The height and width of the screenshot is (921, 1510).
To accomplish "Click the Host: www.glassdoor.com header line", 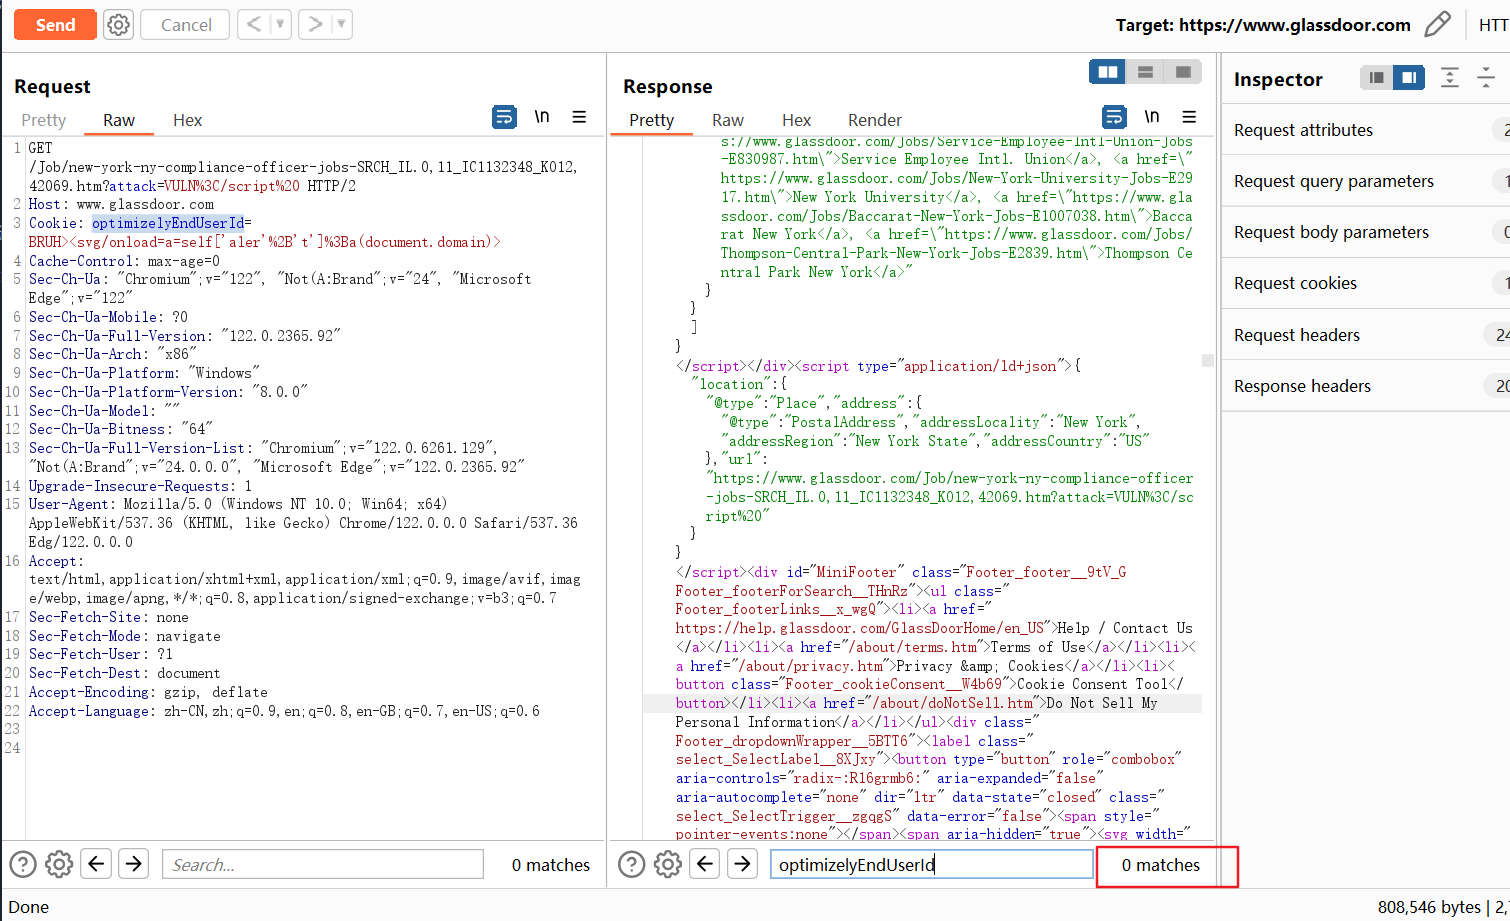I will [121, 204].
